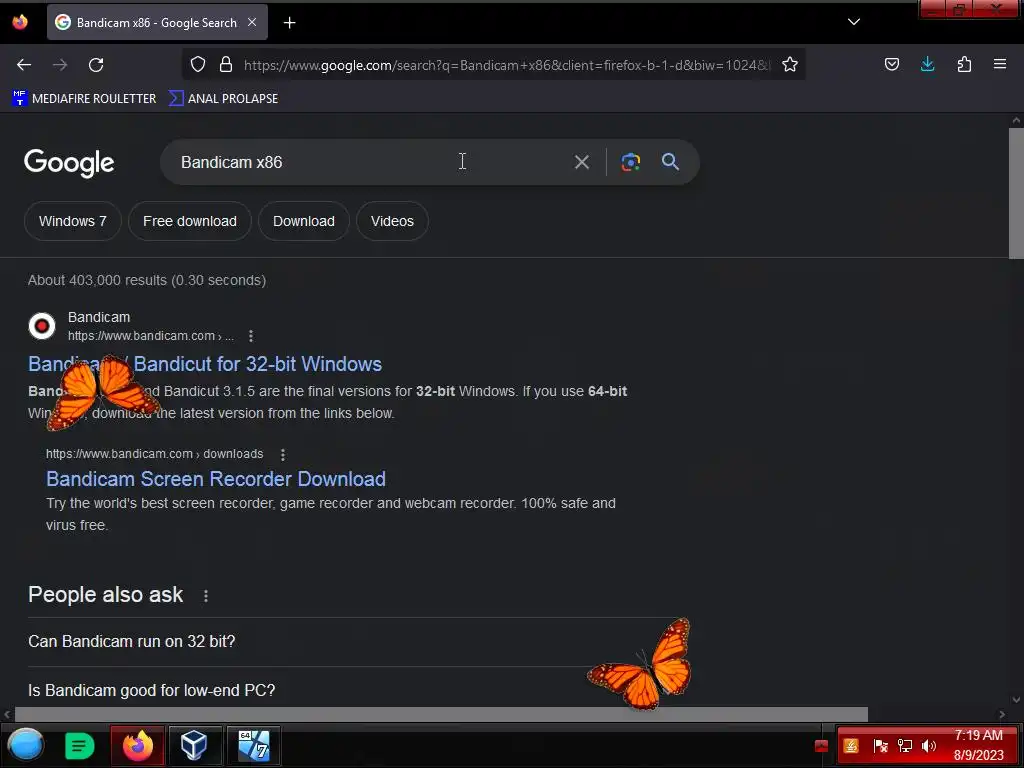Open People also ask options menu
The width and height of the screenshot is (1024, 768).
pos(206,596)
